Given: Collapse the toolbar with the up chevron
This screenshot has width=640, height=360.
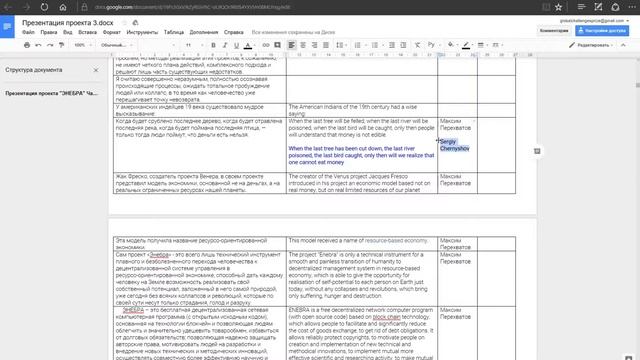Looking at the screenshot, I should coord(623,45).
